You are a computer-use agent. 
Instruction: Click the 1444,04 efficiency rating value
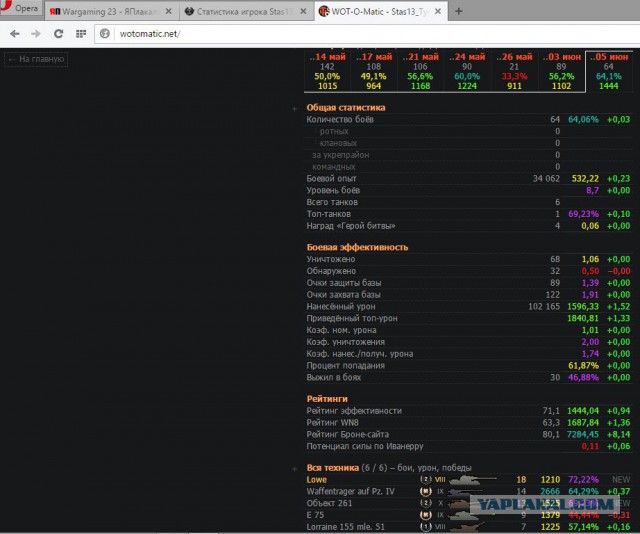[x=583, y=411]
